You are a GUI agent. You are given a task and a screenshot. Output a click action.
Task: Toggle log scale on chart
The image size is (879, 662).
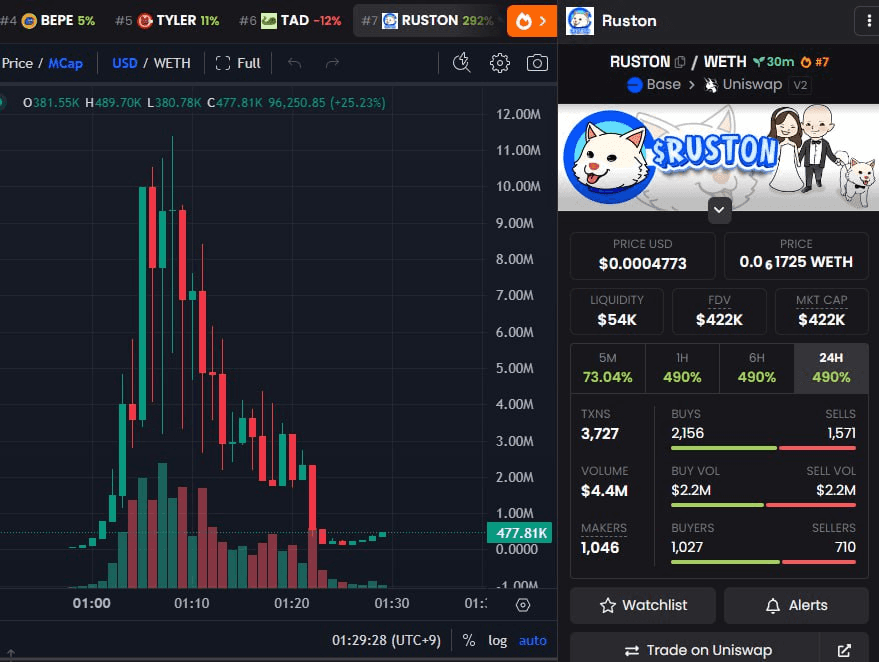[x=497, y=640]
